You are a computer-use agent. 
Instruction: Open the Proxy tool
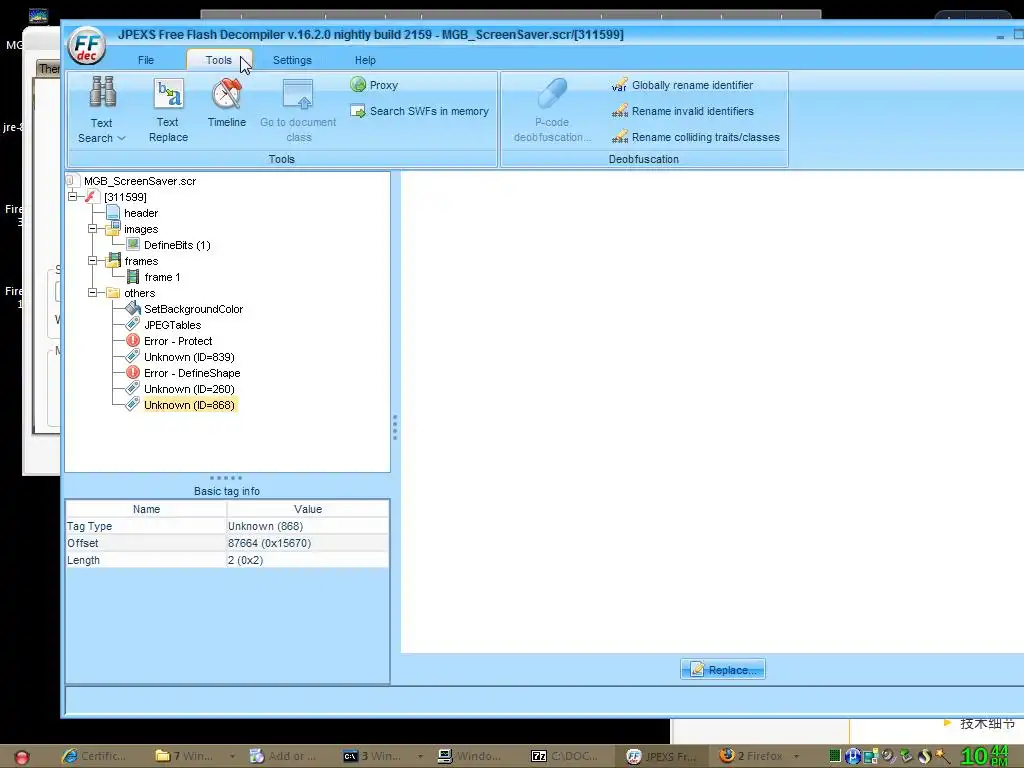pyautogui.click(x=374, y=85)
